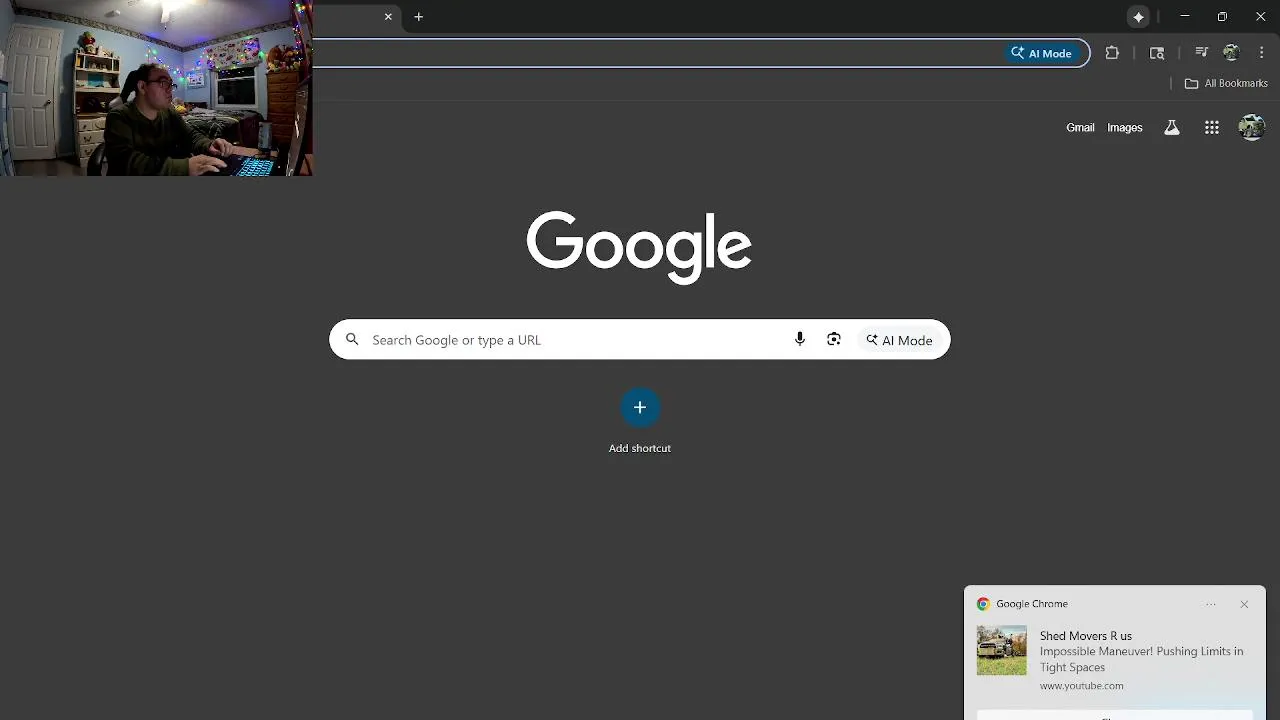Click AI Mode button in search box
Screen dimensions: 1280x720
pyautogui.click(x=900, y=340)
